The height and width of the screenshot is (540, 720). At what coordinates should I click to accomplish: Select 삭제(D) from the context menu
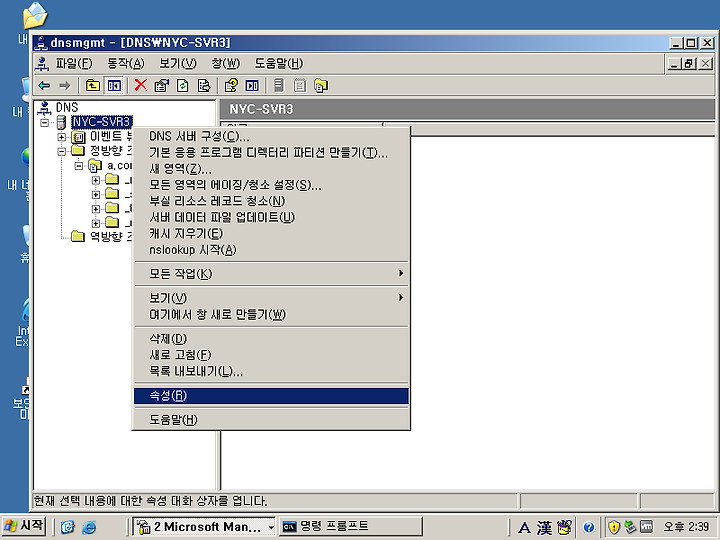pyautogui.click(x=271, y=339)
